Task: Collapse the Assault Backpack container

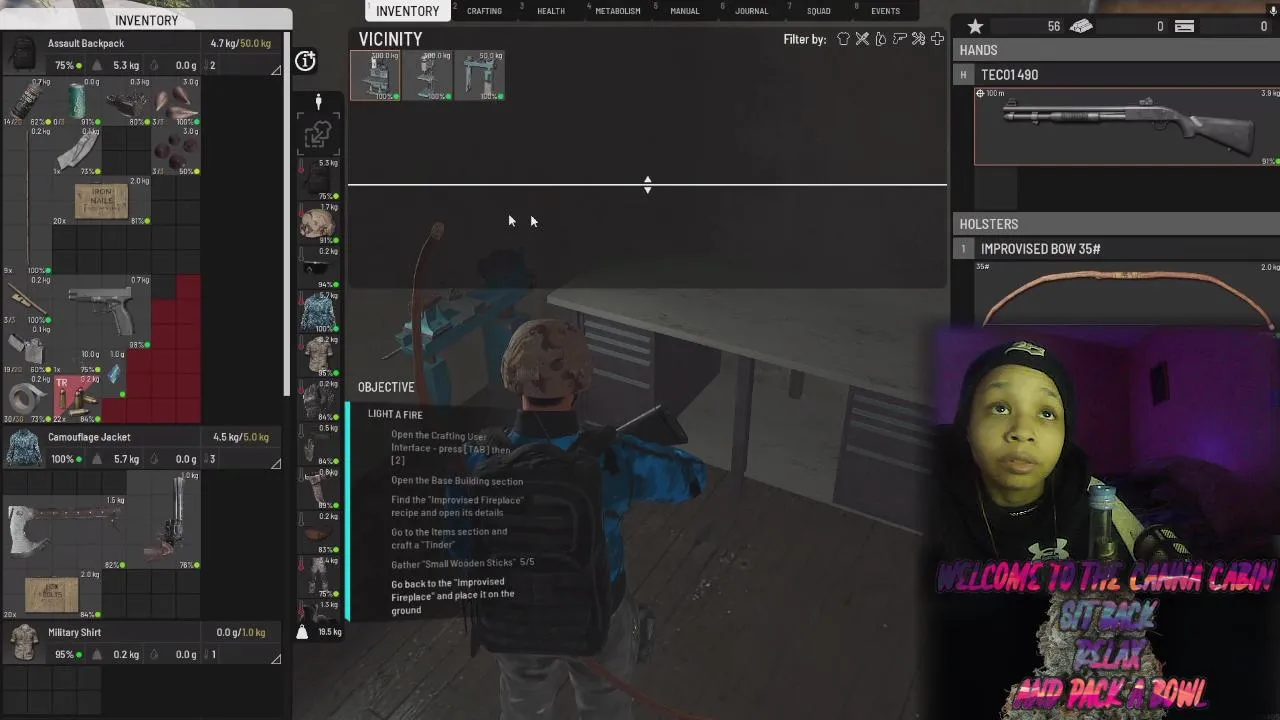Action: click(x=276, y=70)
